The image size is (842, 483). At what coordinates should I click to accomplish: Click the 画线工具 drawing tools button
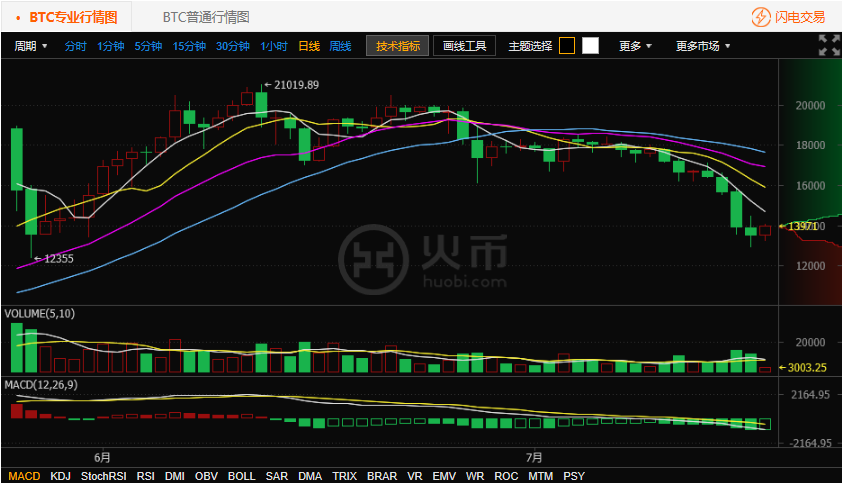464,46
